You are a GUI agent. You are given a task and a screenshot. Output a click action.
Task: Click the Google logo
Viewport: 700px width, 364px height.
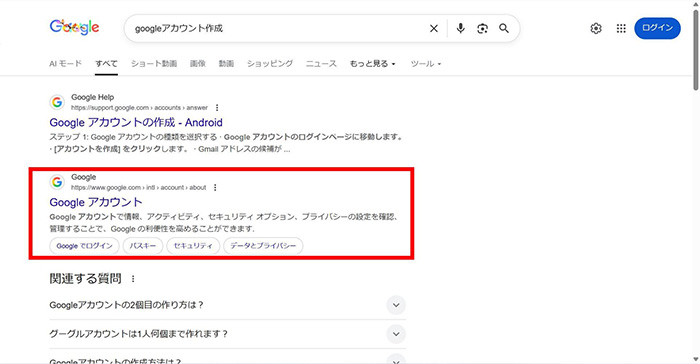[x=75, y=27]
